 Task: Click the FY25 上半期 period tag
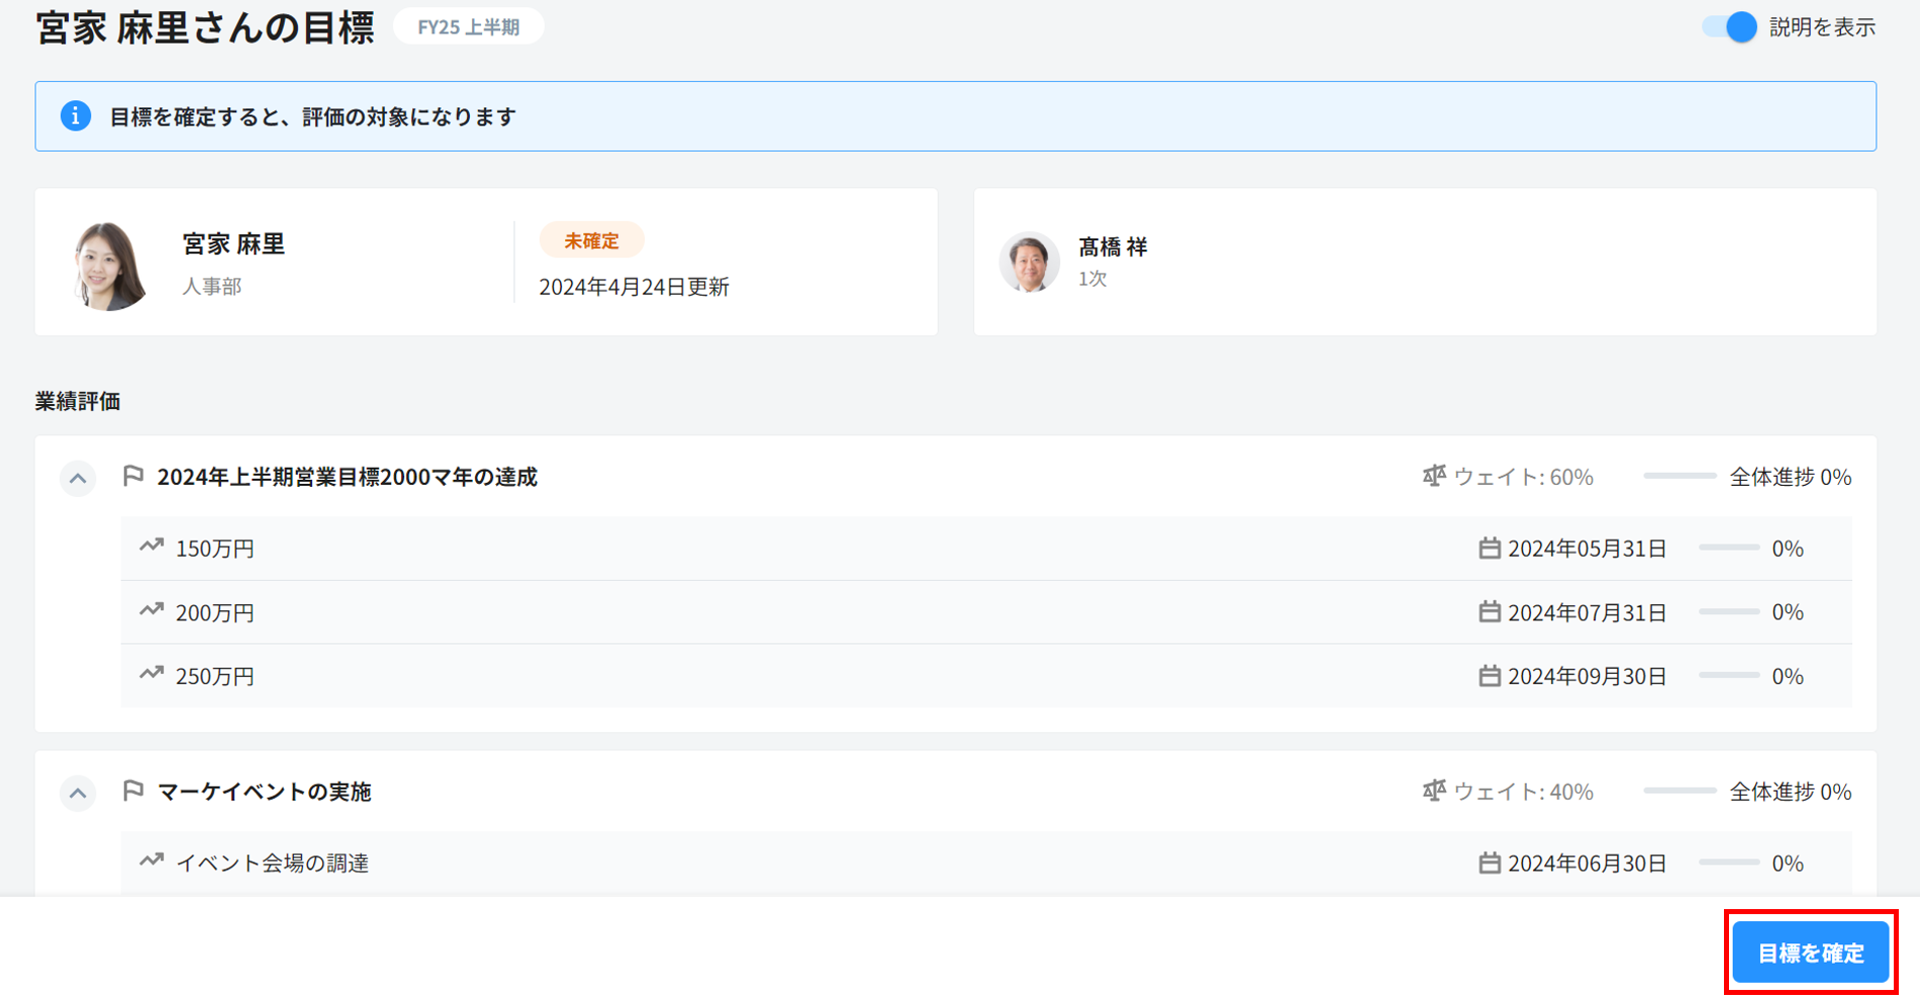tap(468, 27)
